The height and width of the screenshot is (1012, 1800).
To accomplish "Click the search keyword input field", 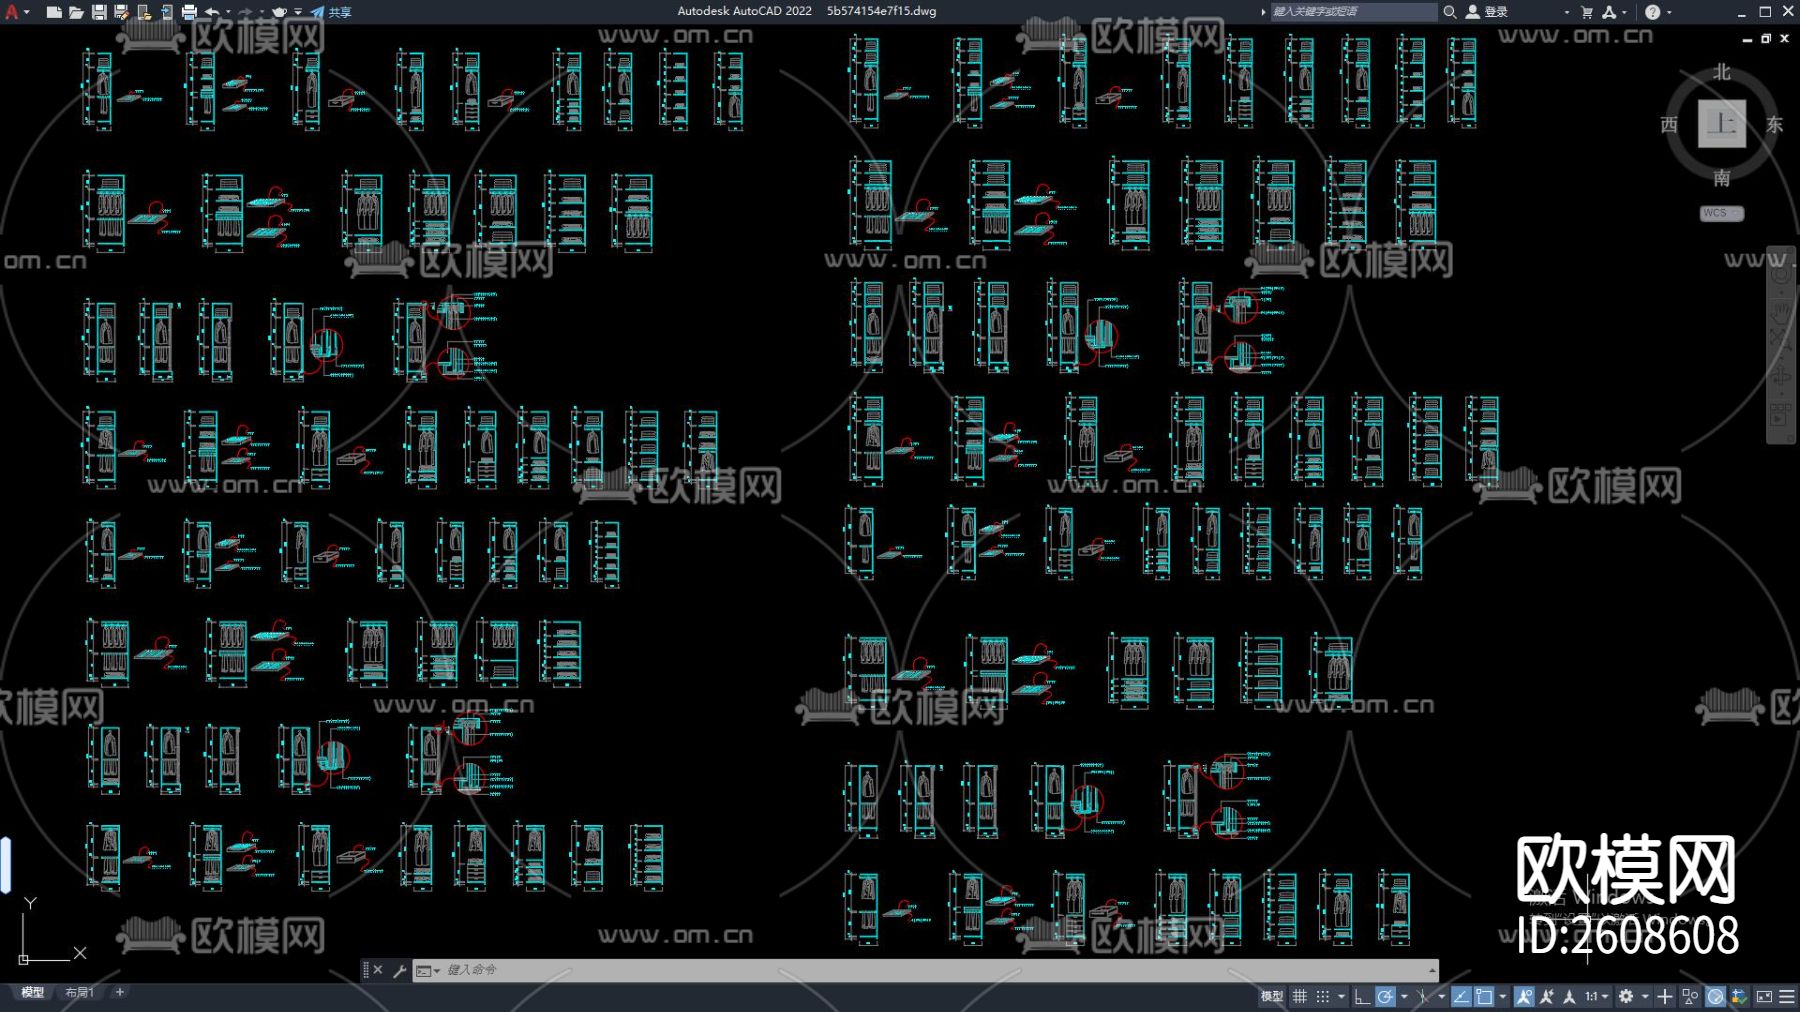I will tap(1353, 12).
